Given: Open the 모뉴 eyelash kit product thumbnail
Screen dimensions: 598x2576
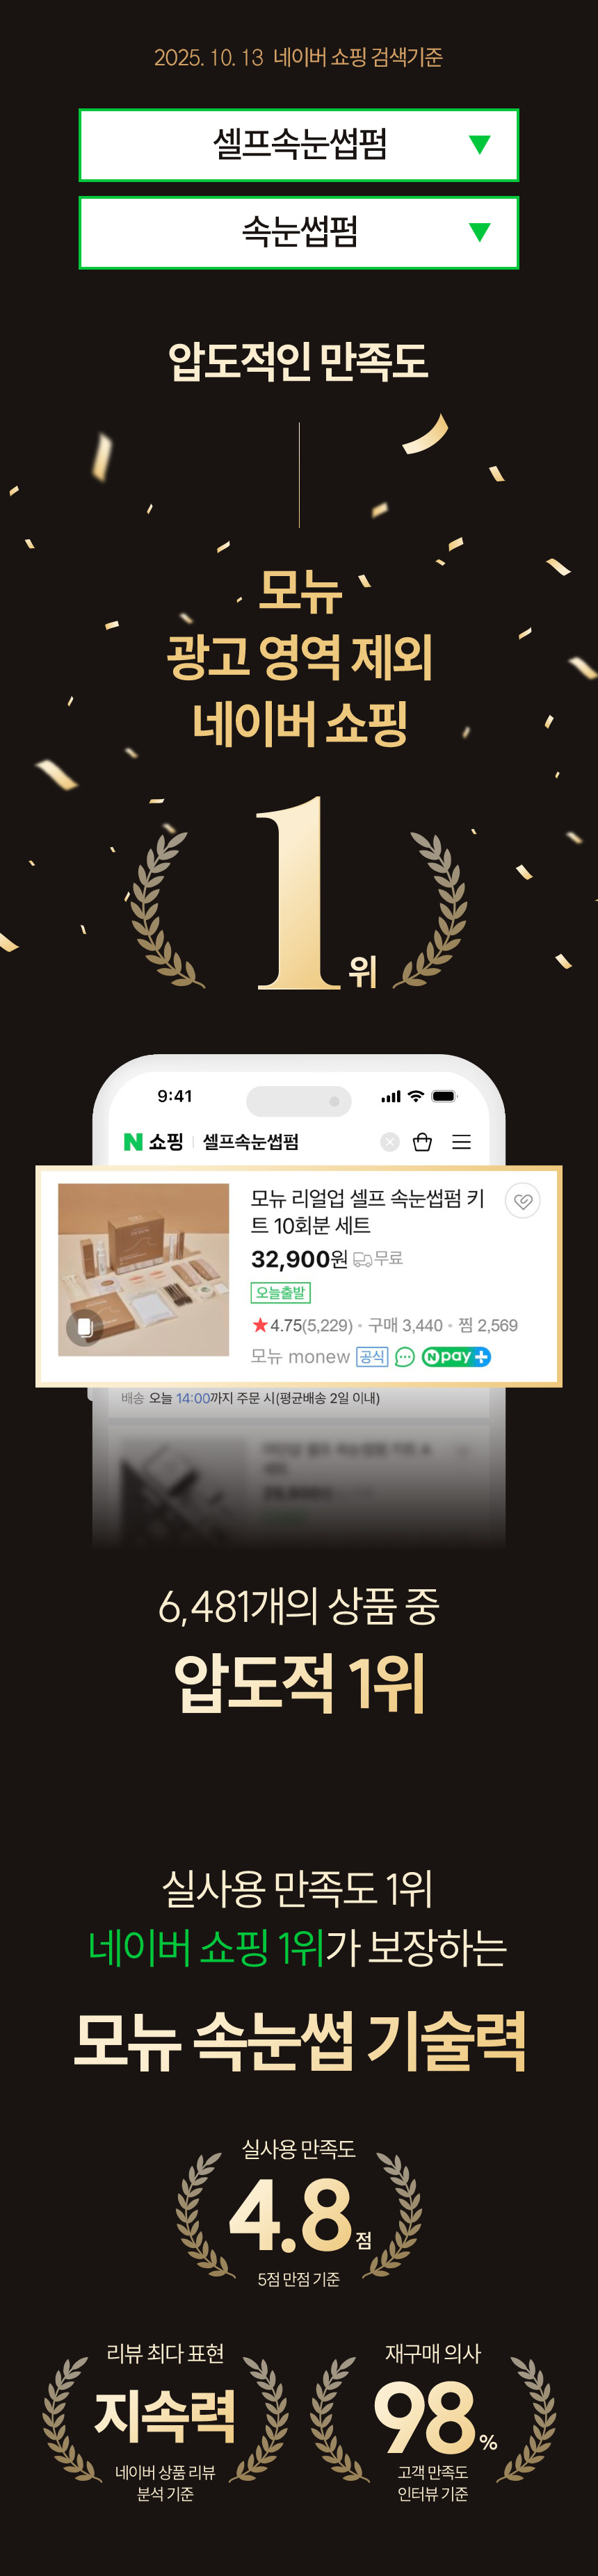Looking at the screenshot, I should [144, 1270].
